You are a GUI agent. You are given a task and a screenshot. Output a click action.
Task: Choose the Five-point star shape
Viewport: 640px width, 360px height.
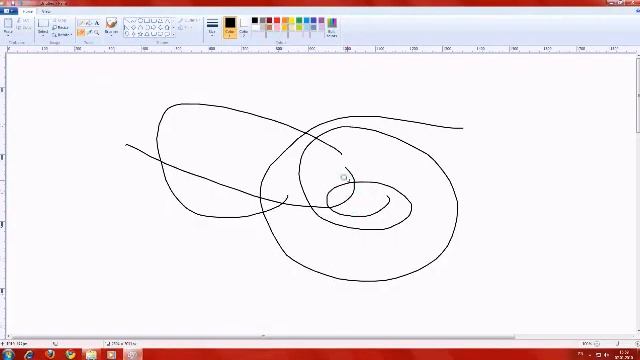pyautogui.click(x=140, y=34)
